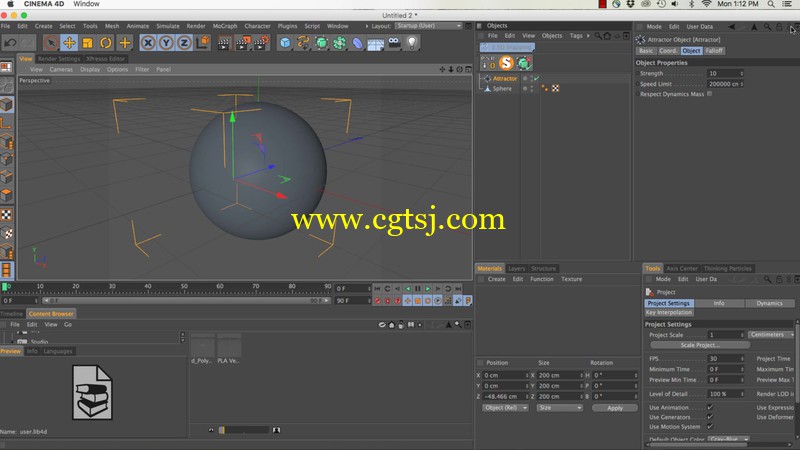Switch to Render Settings tab
The height and width of the screenshot is (450, 800).
pos(59,59)
